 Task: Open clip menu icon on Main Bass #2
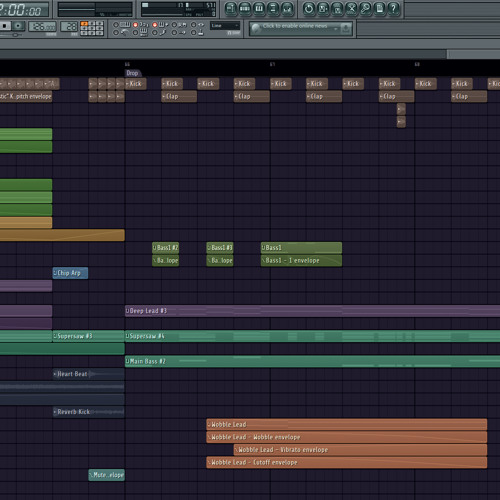128,361
